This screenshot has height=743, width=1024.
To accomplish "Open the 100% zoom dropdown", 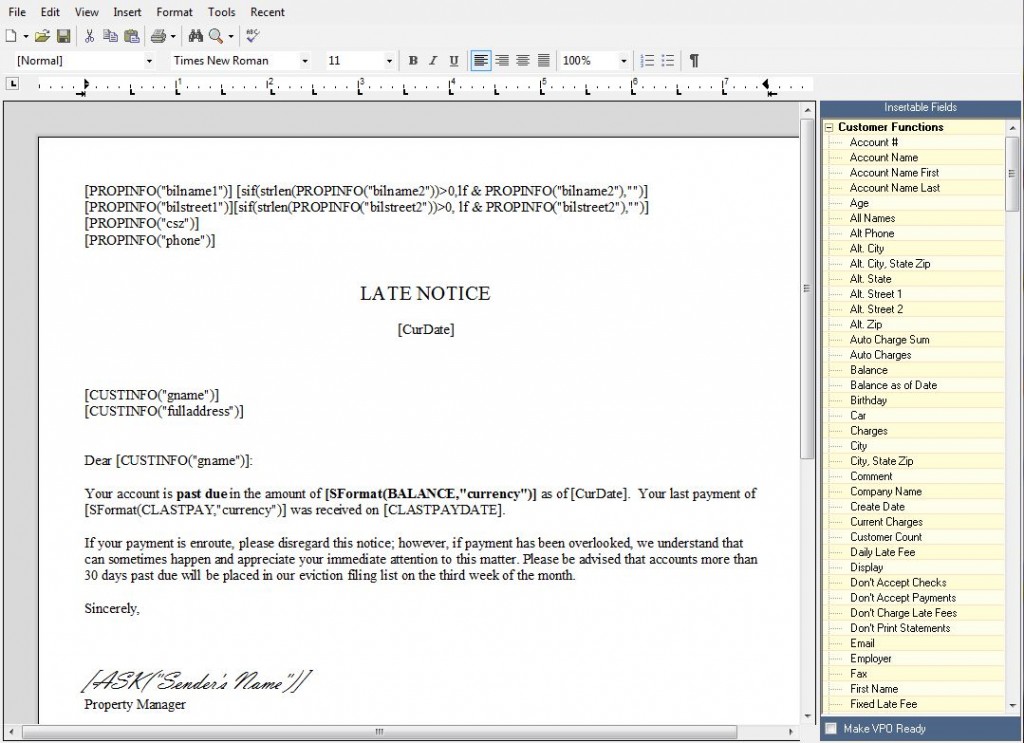I will [624, 61].
